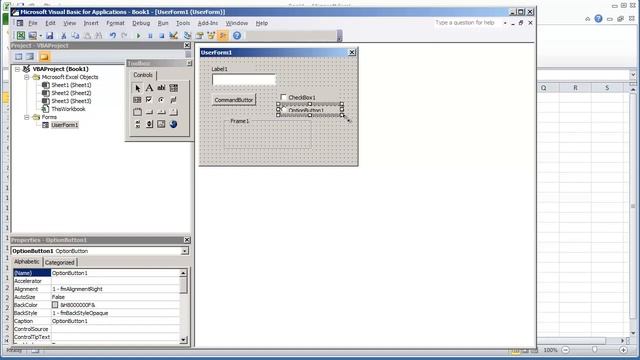Select the ComboBox tool in Toolbox
Viewport: 640px width, 360px height.
tap(173, 88)
